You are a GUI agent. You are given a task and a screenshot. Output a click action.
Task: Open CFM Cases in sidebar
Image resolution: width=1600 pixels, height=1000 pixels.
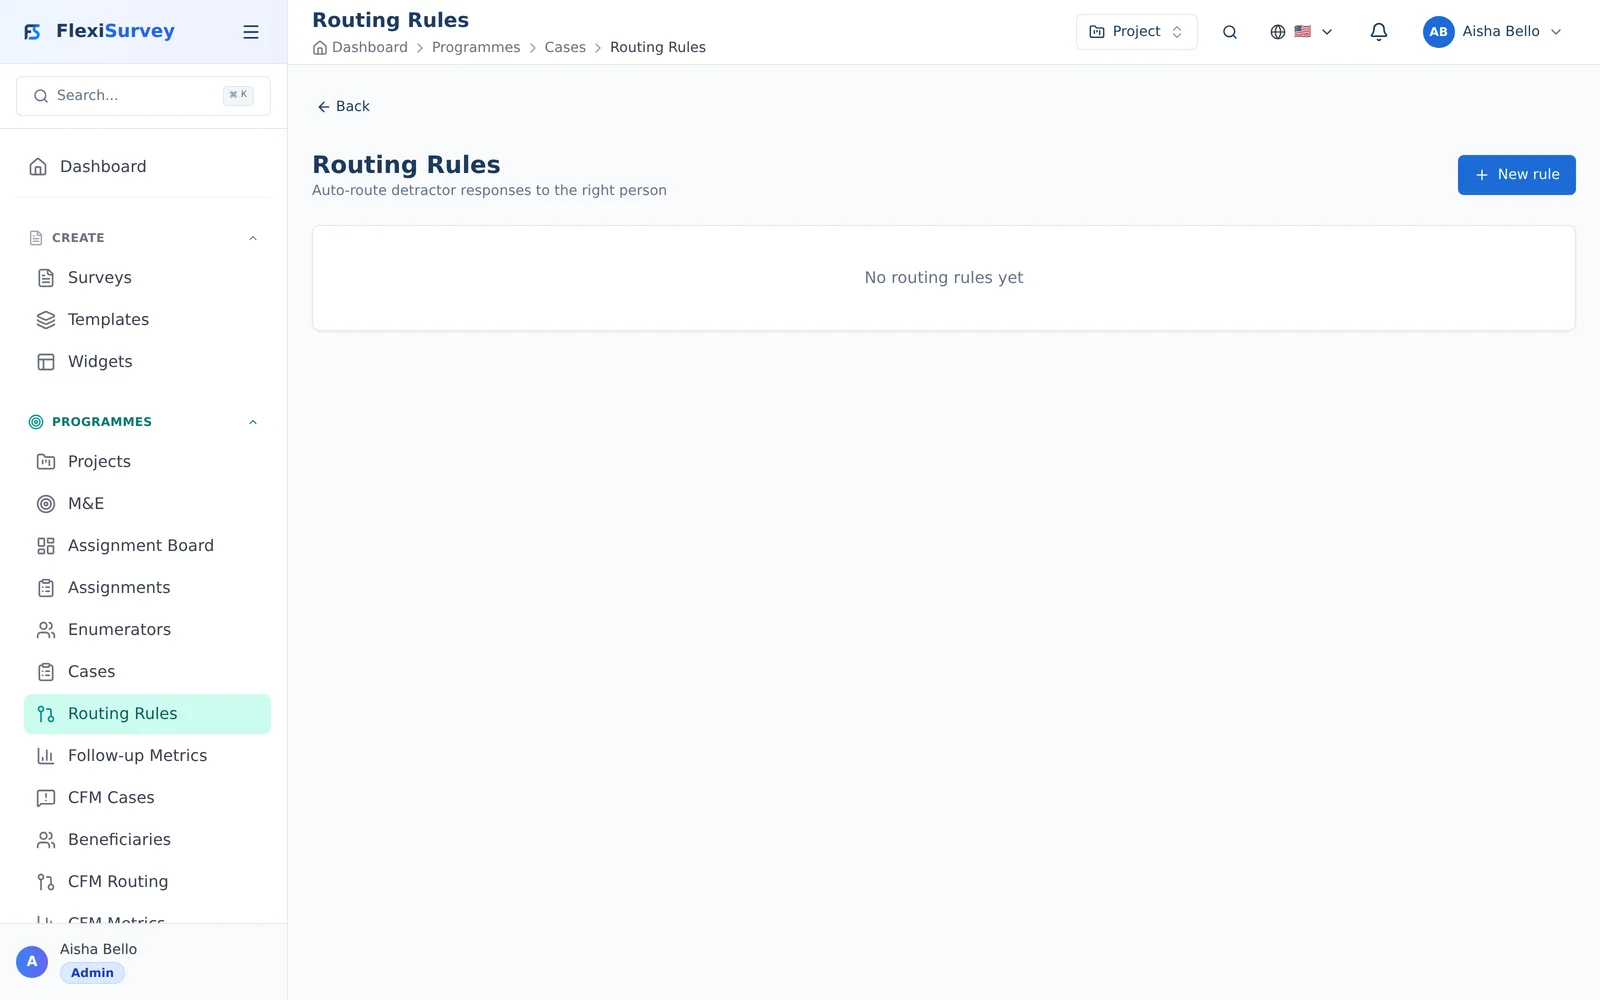pyautogui.click(x=147, y=798)
